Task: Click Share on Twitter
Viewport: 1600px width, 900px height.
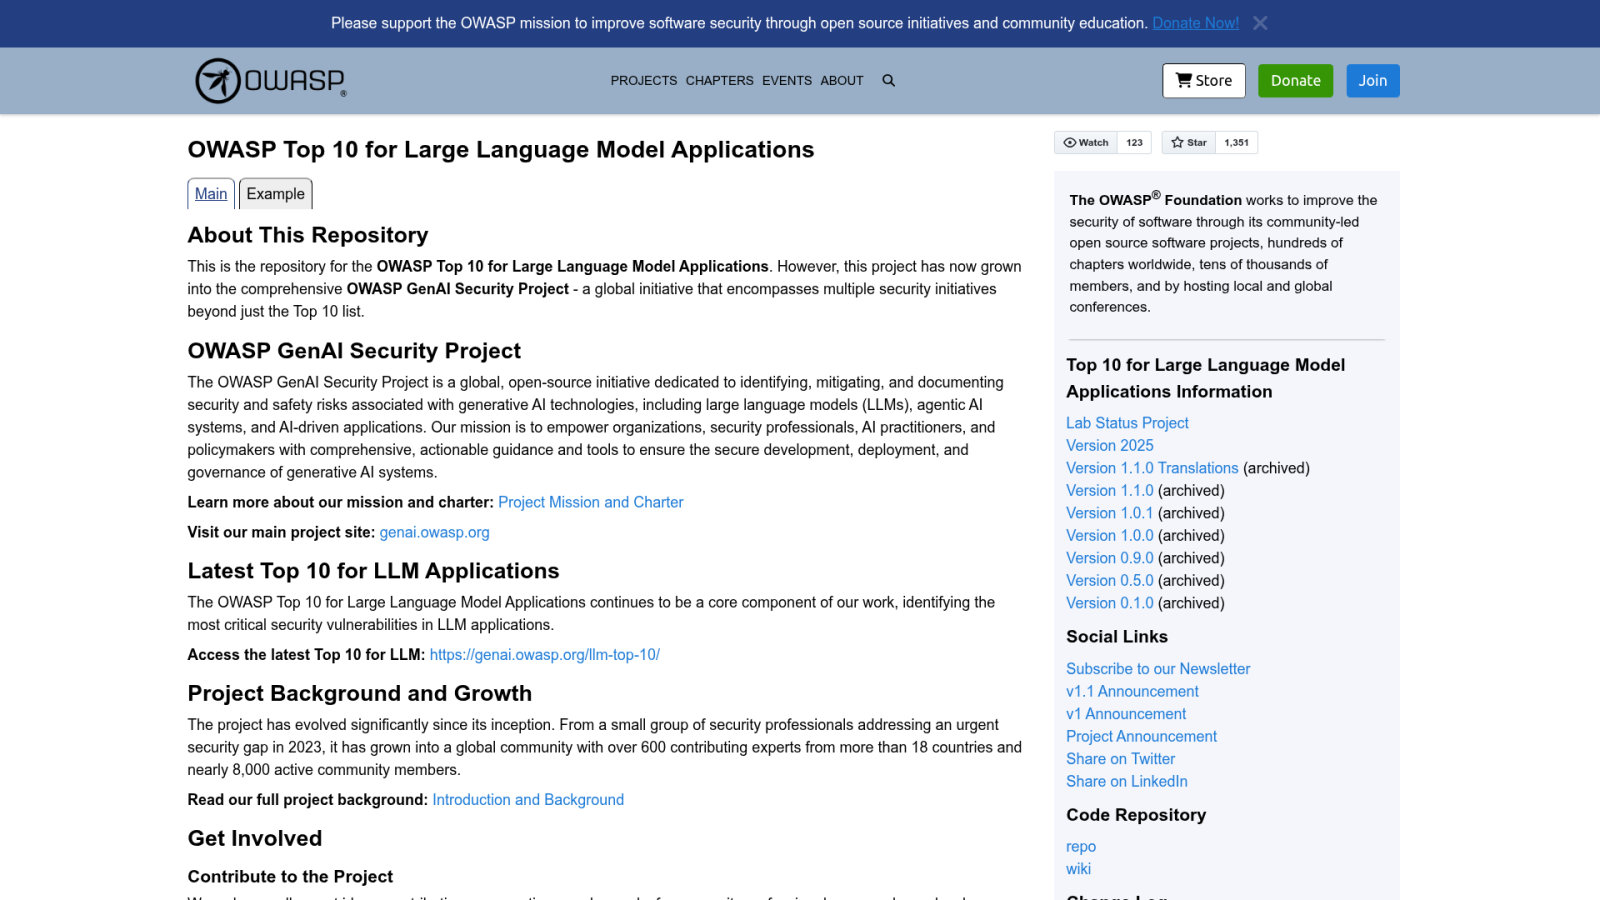Action: (x=1120, y=759)
